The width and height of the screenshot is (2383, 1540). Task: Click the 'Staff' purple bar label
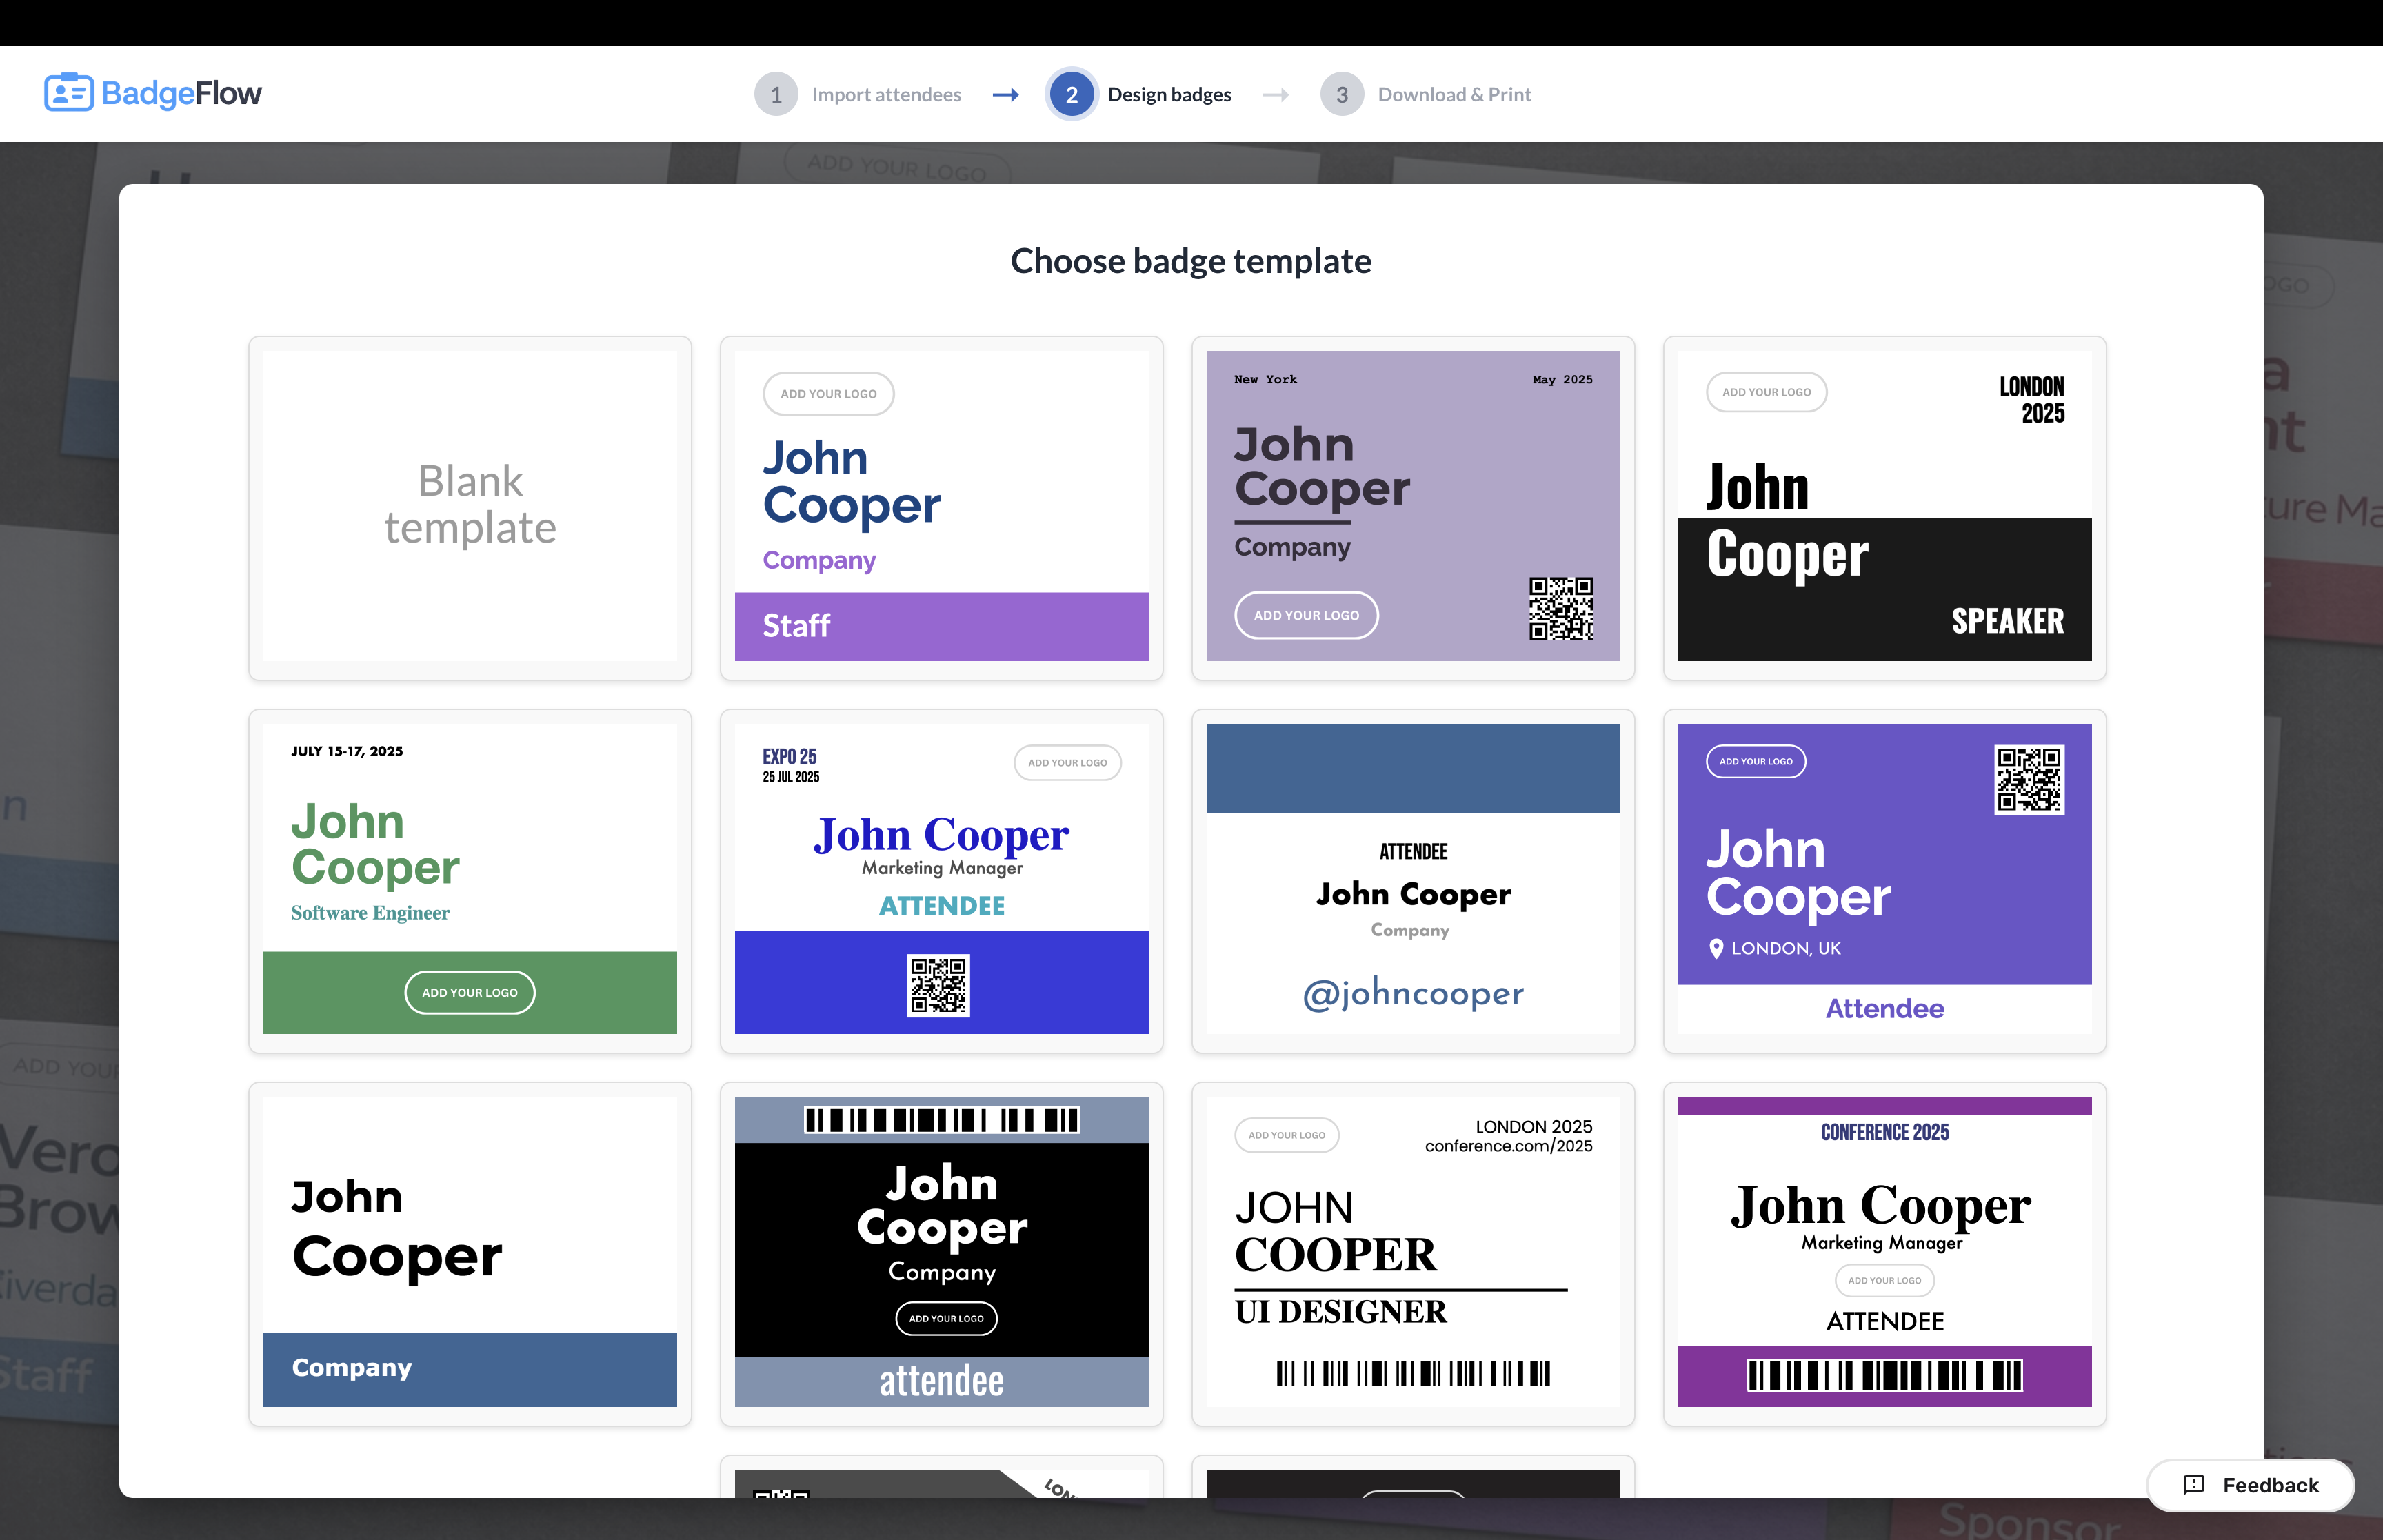click(796, 626)
